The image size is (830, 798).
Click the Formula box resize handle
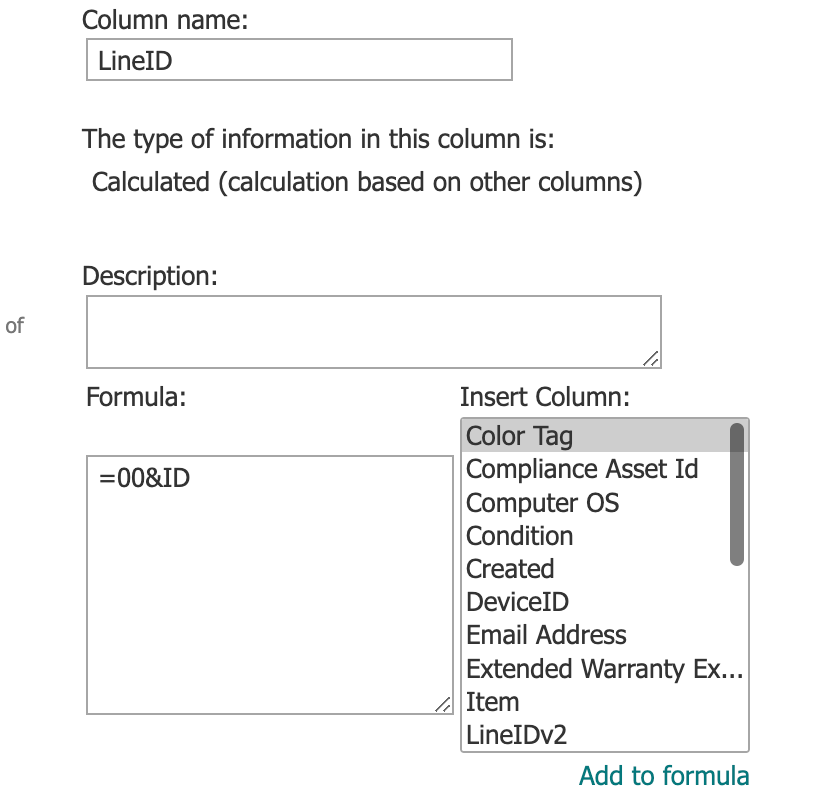point(443,704)
